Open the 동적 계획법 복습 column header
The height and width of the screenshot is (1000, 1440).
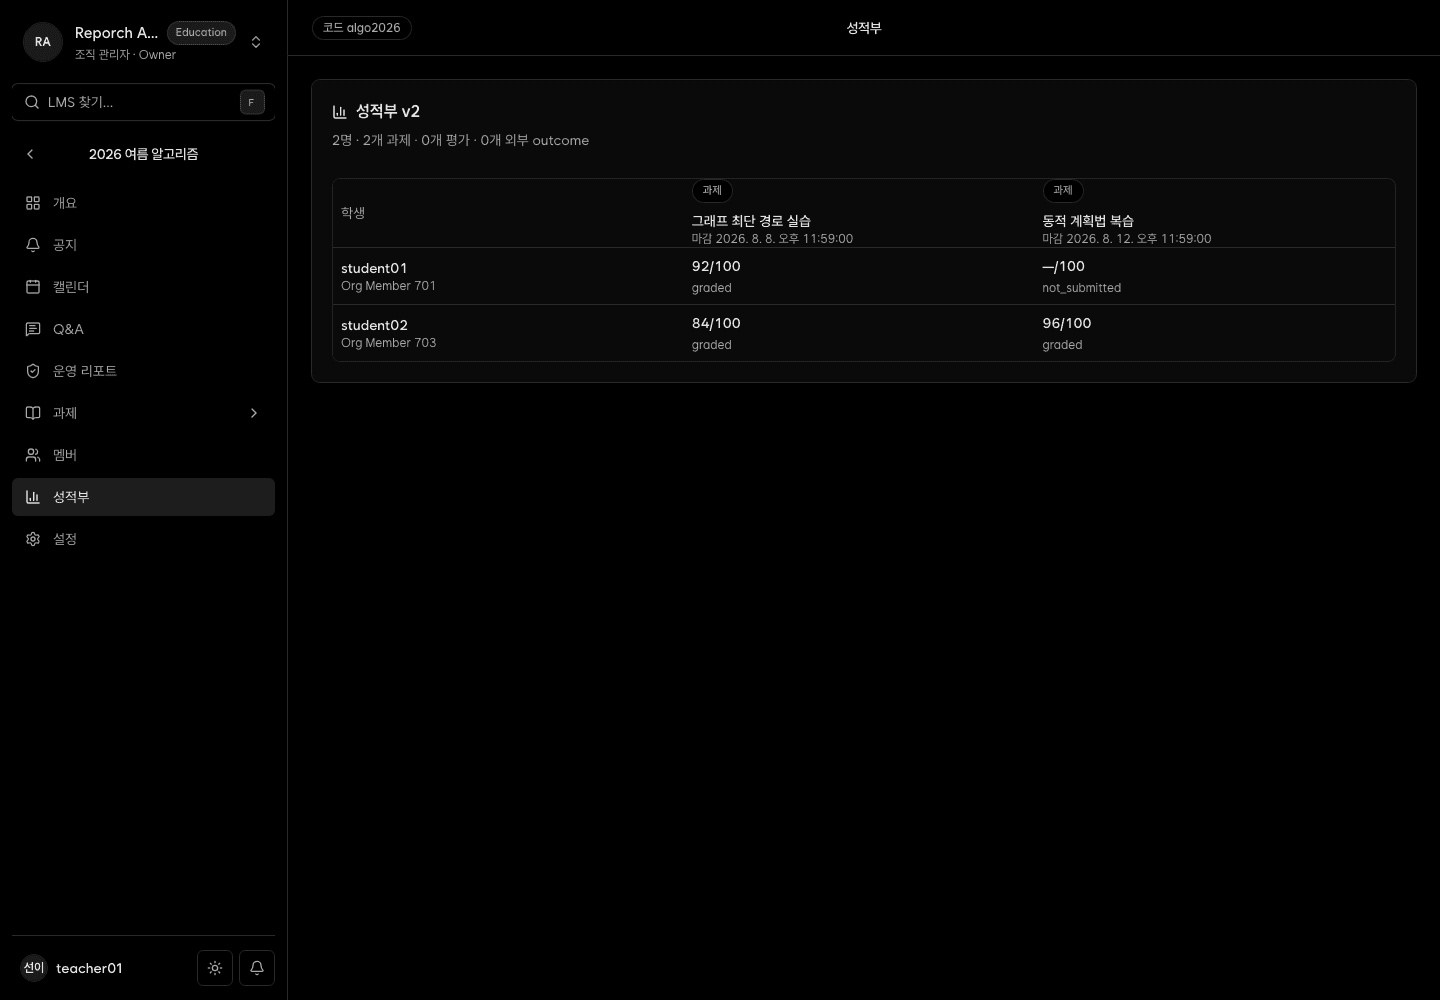(1088, 221)
